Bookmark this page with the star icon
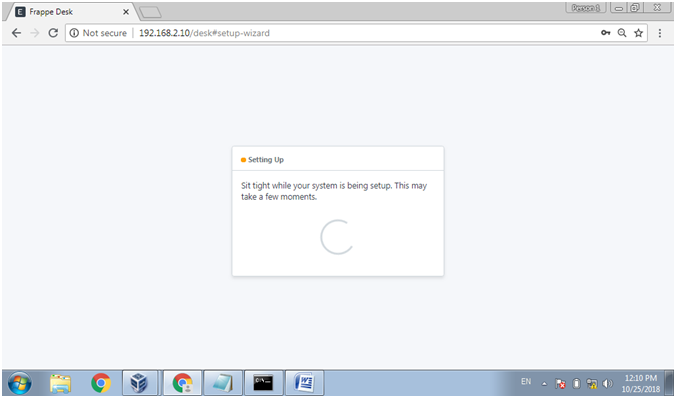This screenshot has width=676, height=398. click(638, 33)
